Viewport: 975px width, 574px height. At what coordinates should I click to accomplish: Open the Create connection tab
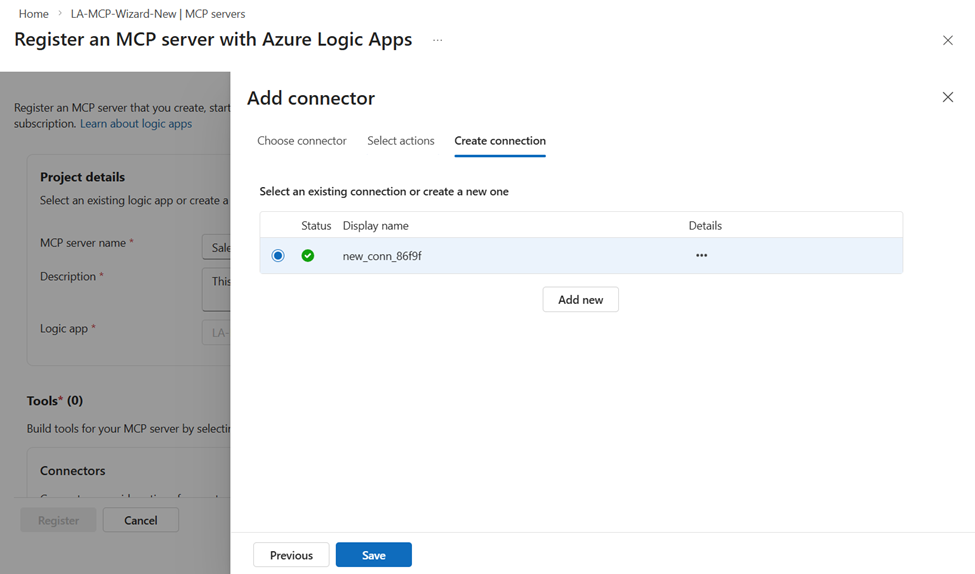tap(500, 141)
